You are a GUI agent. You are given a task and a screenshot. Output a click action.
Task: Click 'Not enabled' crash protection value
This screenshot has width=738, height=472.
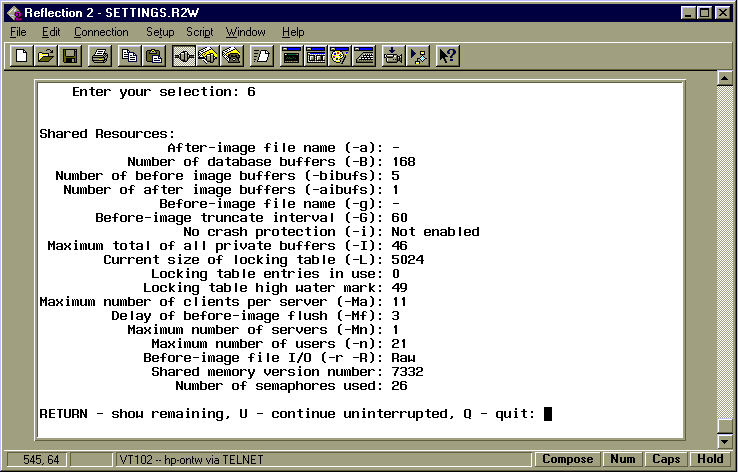click(435, 232)
